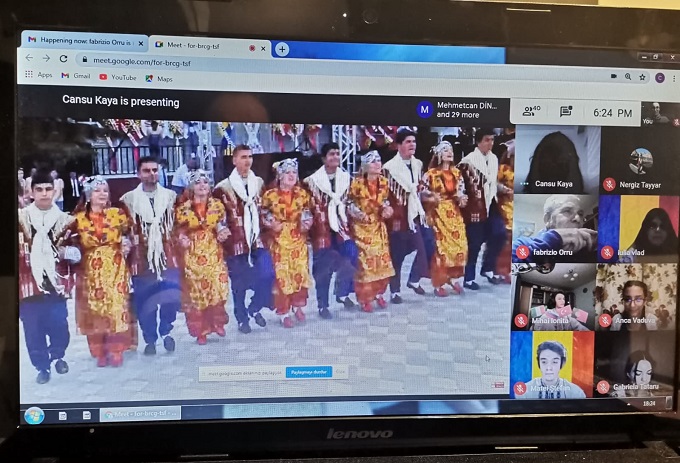
Task: Click the Chrome profile avatar
Action: tap(659, 77)
